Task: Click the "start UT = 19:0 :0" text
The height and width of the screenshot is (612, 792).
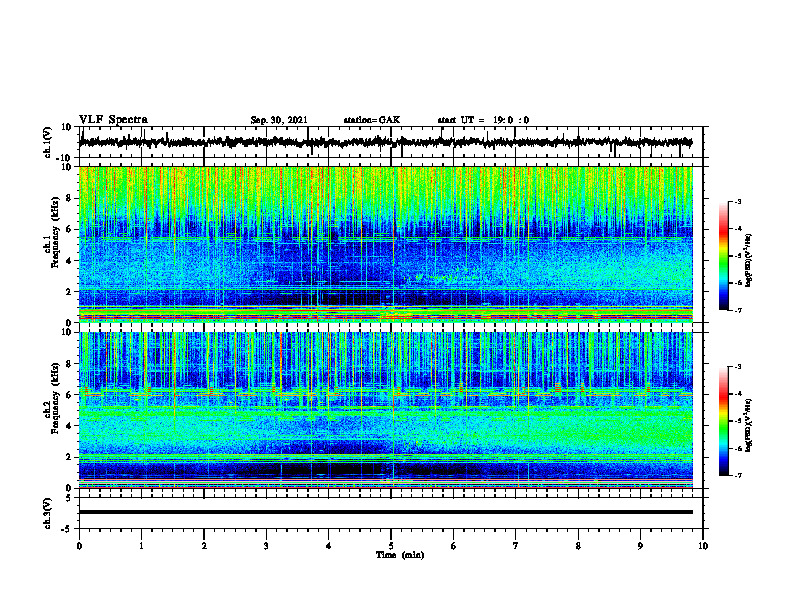Action: point(483,120)
